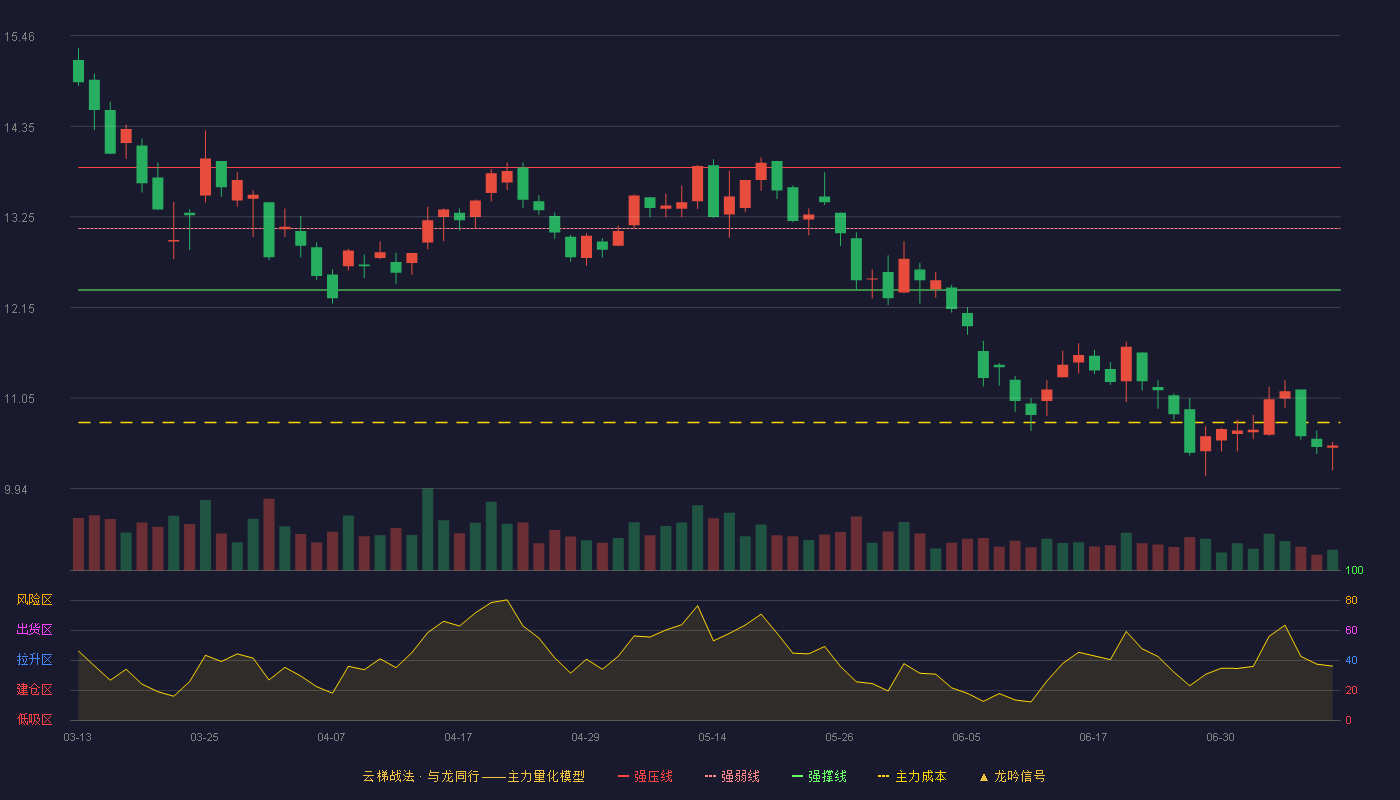1400x800 pixels.
Task: Click the 03-13 date label
Action: 77,737
